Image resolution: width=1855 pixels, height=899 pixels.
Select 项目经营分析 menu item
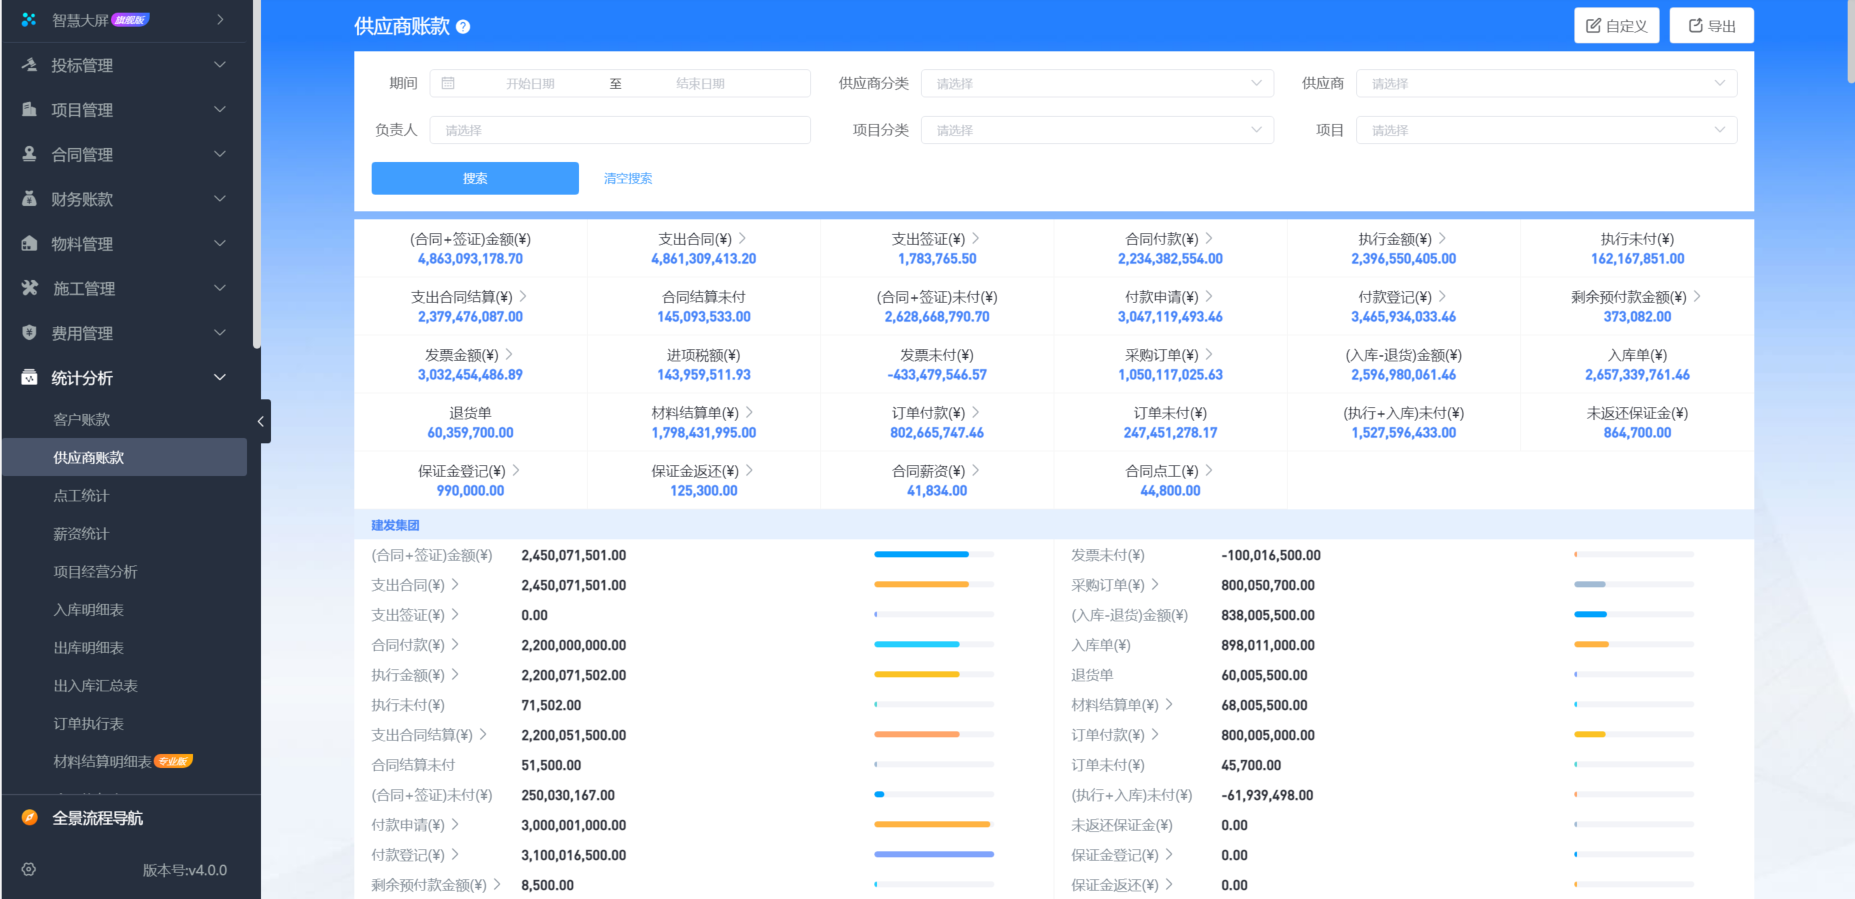point(96,572)
